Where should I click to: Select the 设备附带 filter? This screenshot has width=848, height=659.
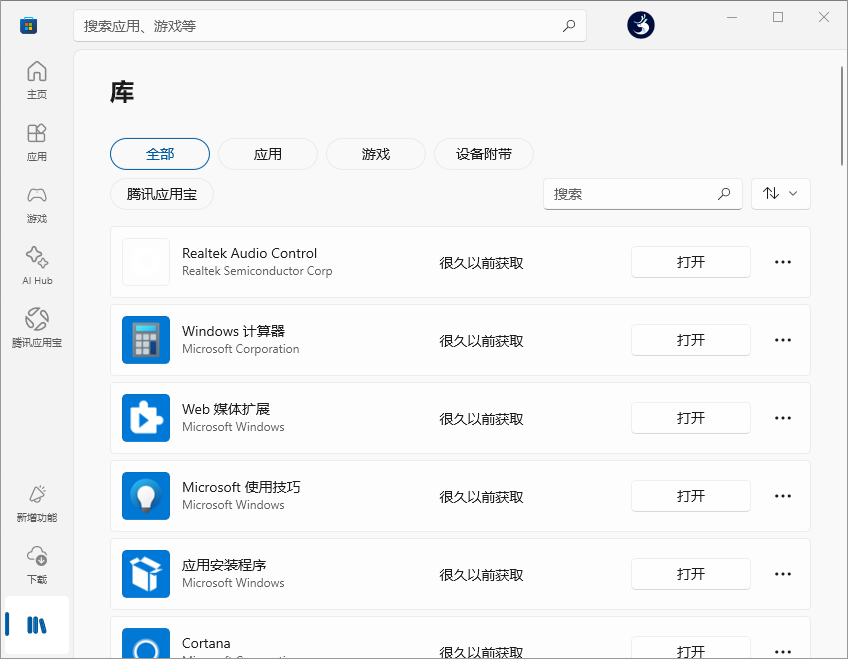tap(483, 154)
